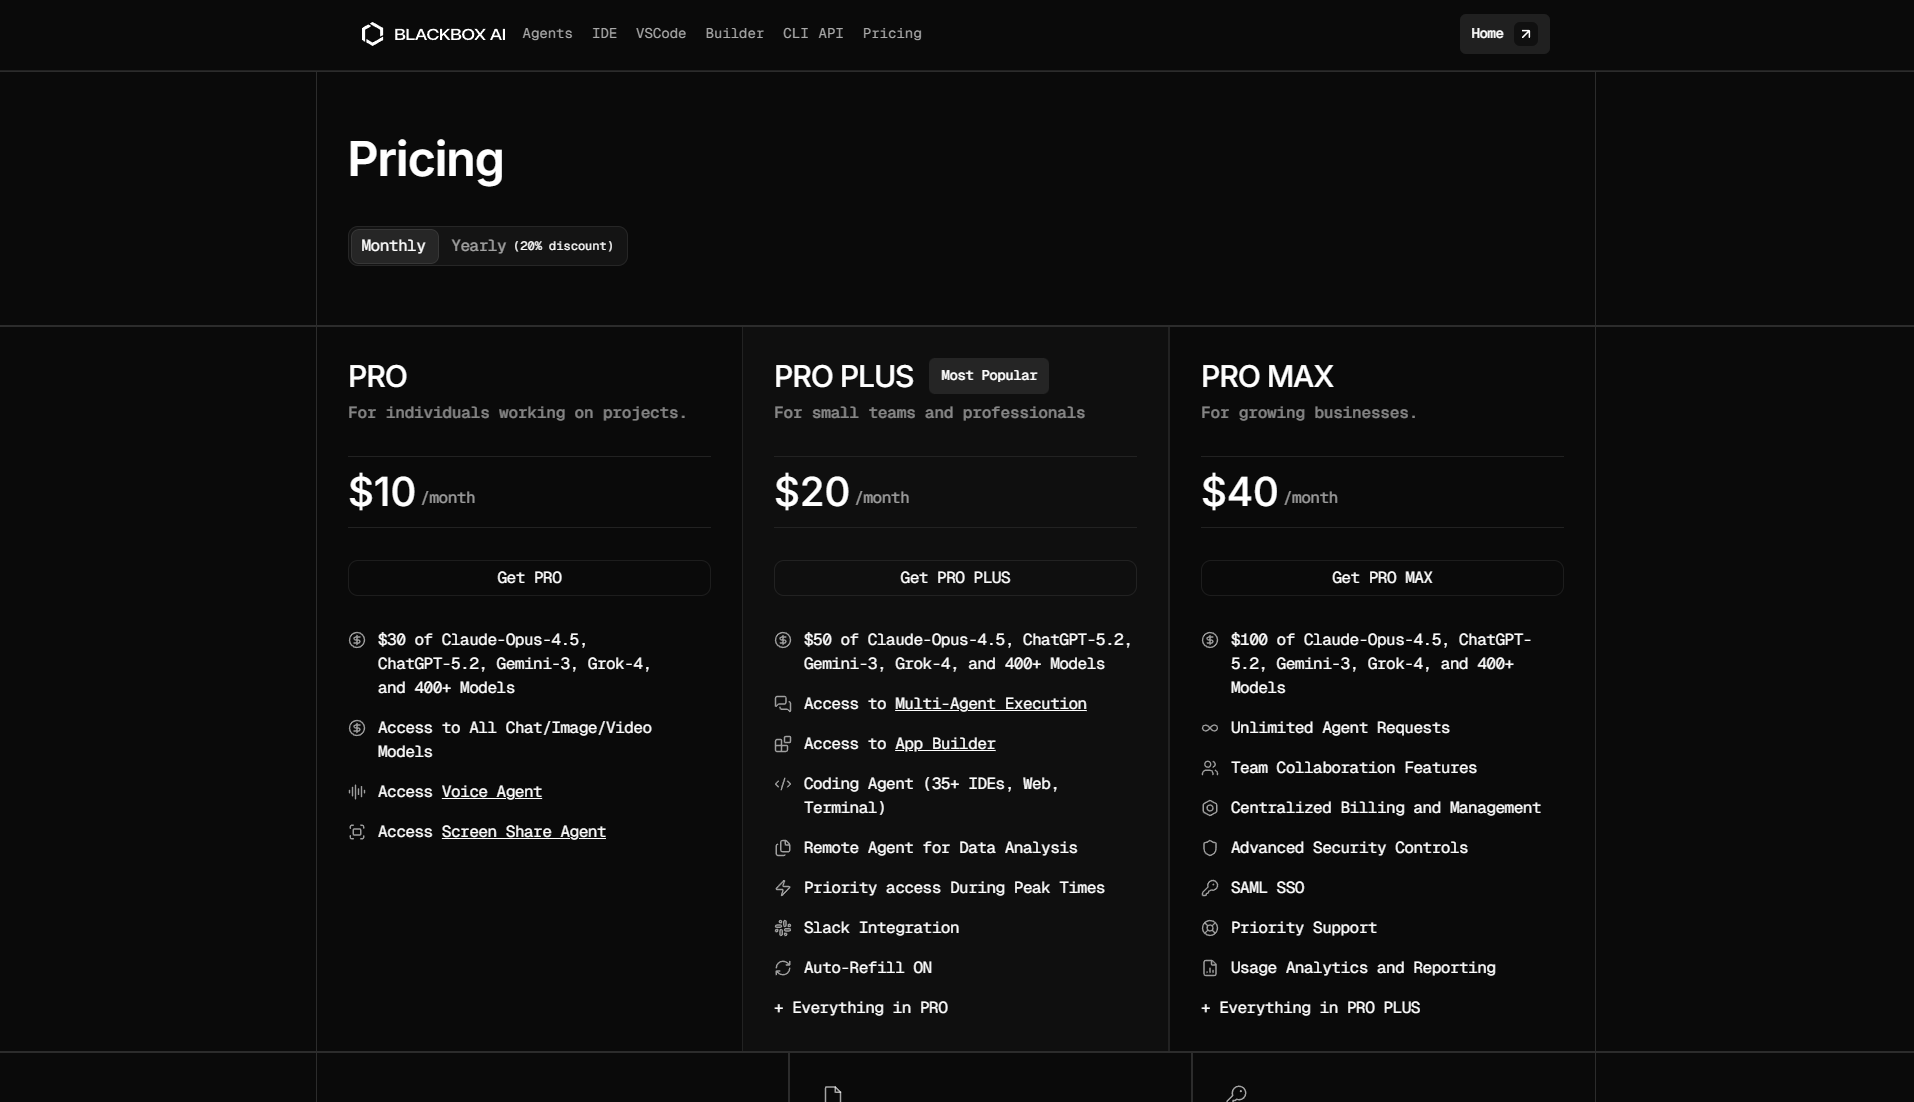Image resolution: width=1914 pixels, height=1102 pixels.
Task: Switch billing to Yearly with 20% discount
Action: tap(532, 246)
